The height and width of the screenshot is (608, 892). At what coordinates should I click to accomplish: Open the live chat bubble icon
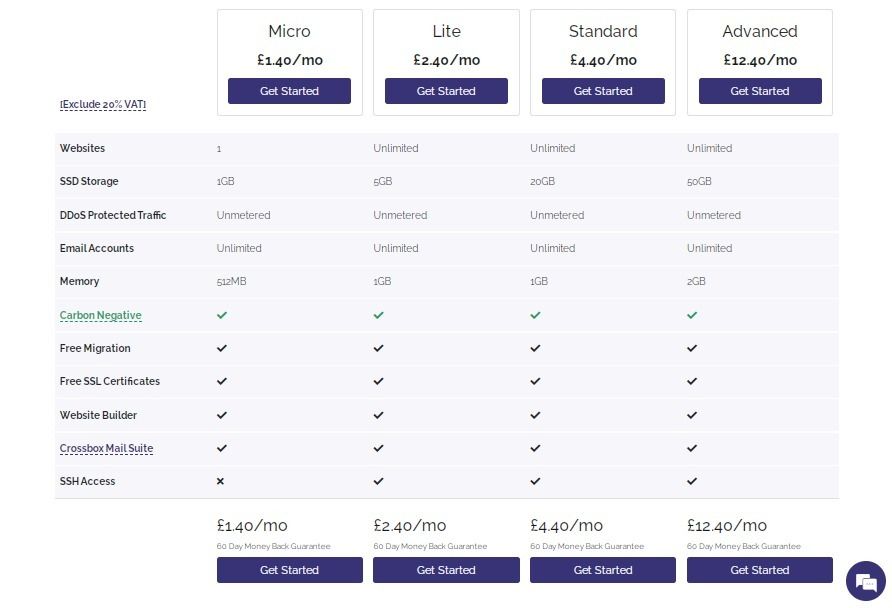click(866, 581)
